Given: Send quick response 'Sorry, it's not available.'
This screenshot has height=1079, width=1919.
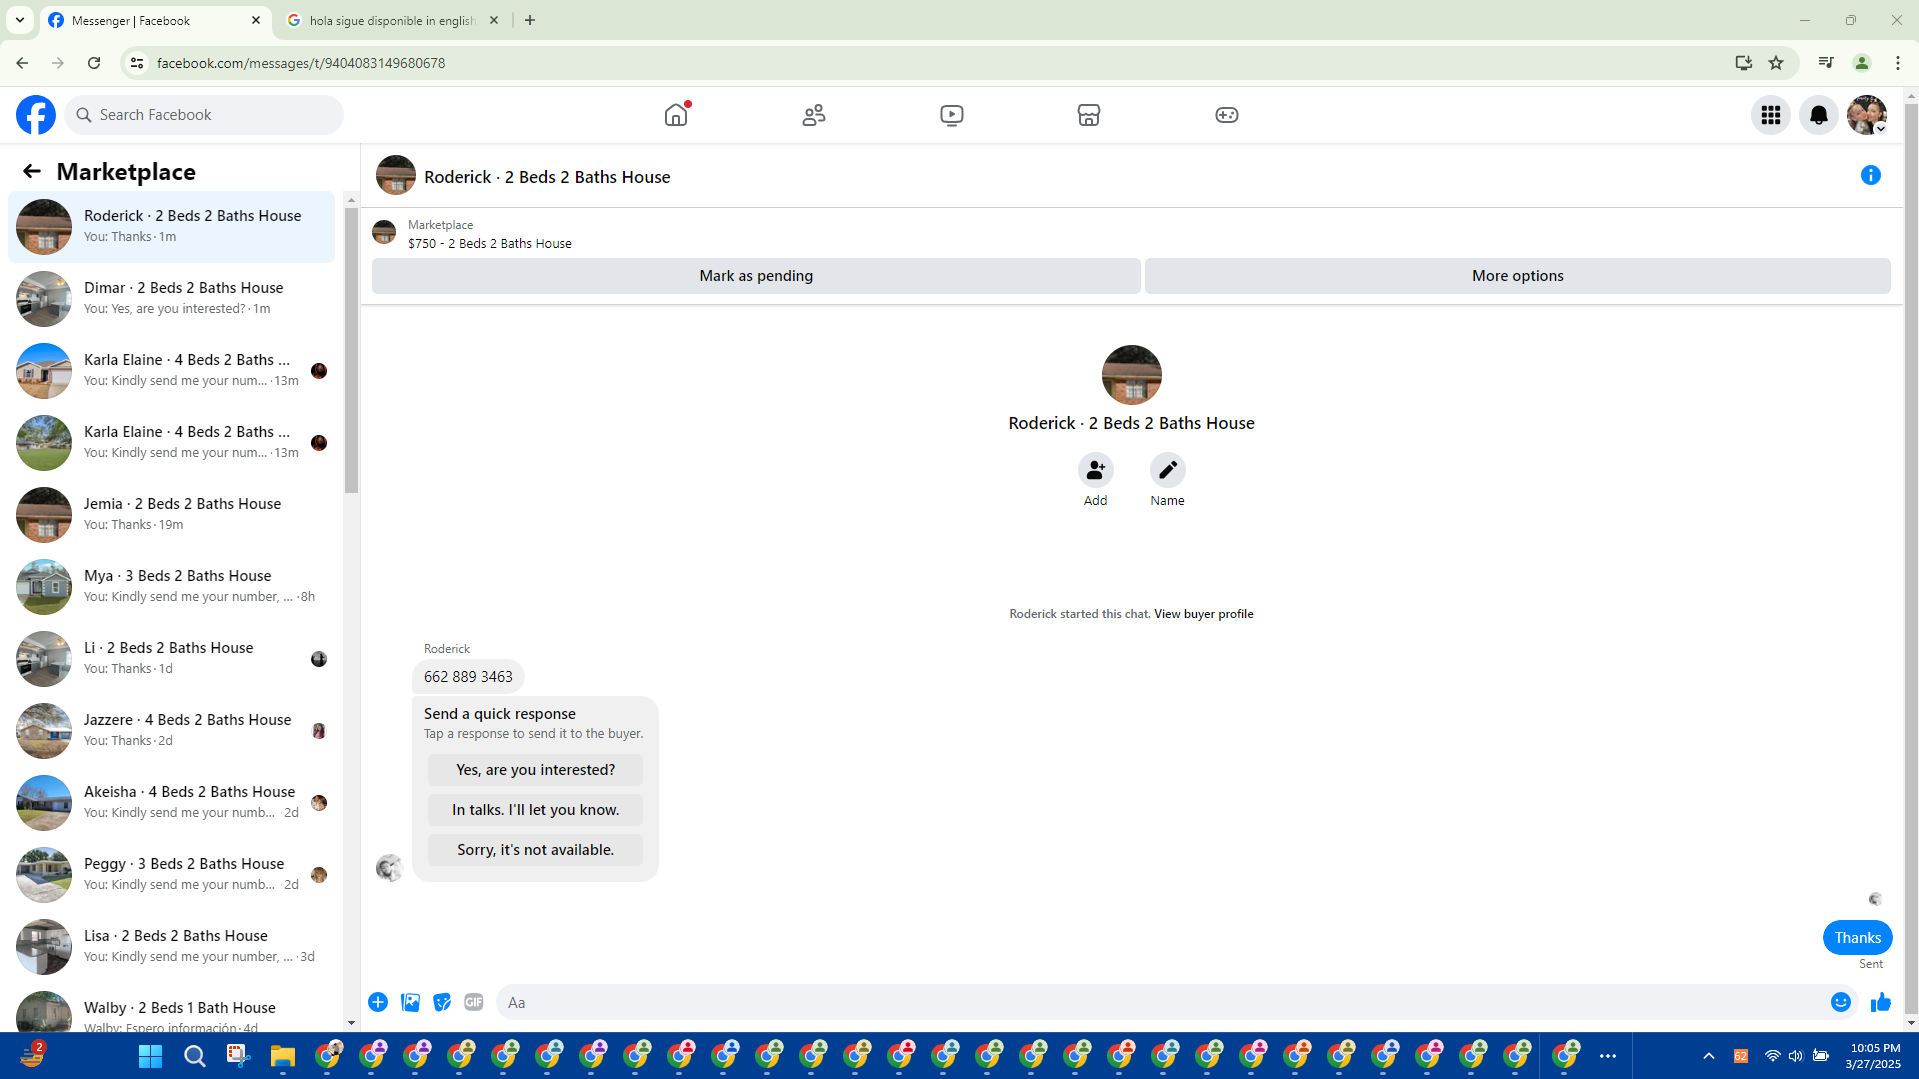Looking at the screenshot, I should pyautogui.click(x=536, y=850).
